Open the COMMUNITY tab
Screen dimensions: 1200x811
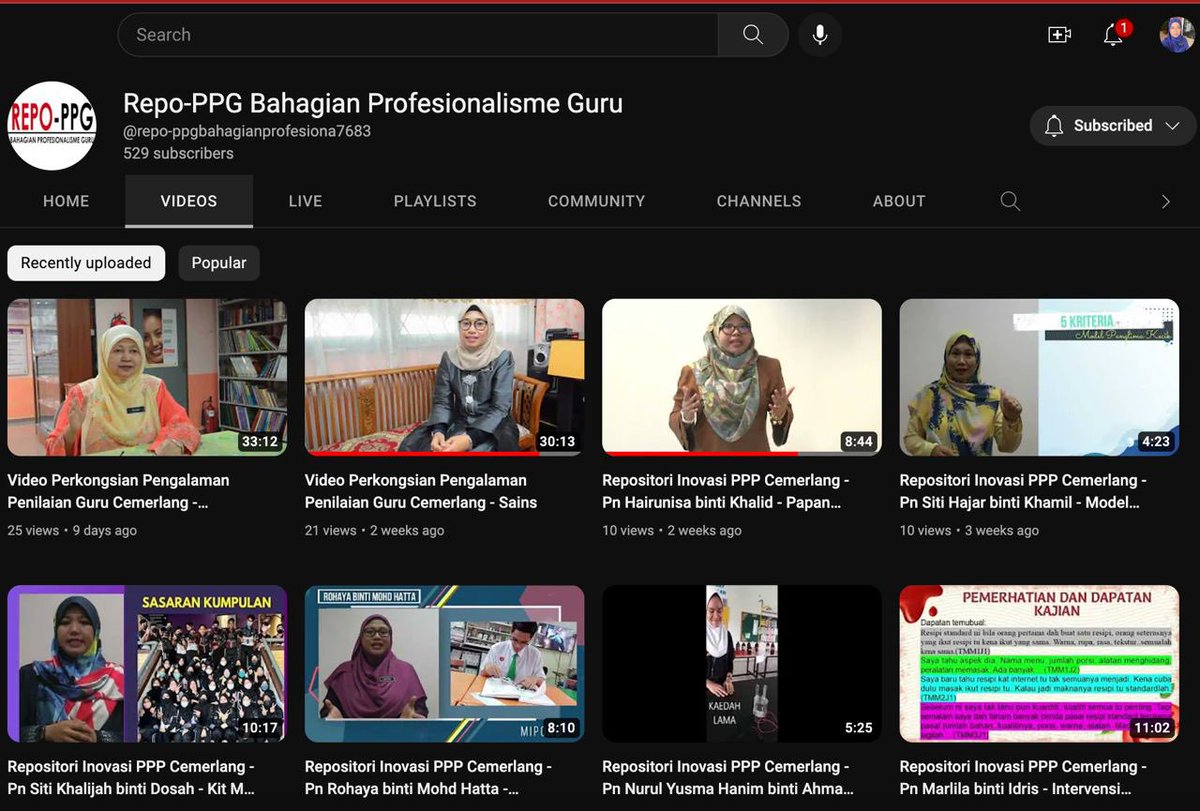596,201
